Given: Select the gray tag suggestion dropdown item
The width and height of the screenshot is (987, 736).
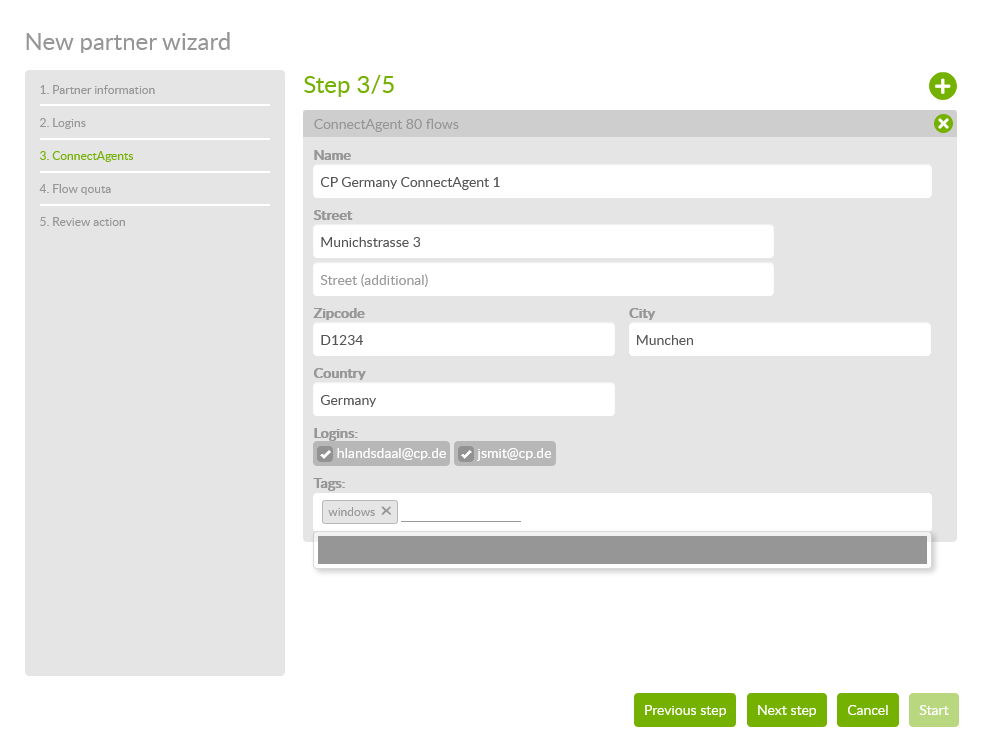Looking at the screenshot, I should (x=622, y=550).
